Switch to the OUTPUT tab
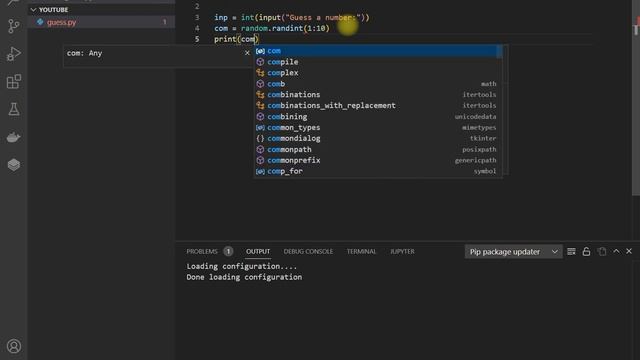Screen dimensions: 640x360 click(x=258, y=251)
